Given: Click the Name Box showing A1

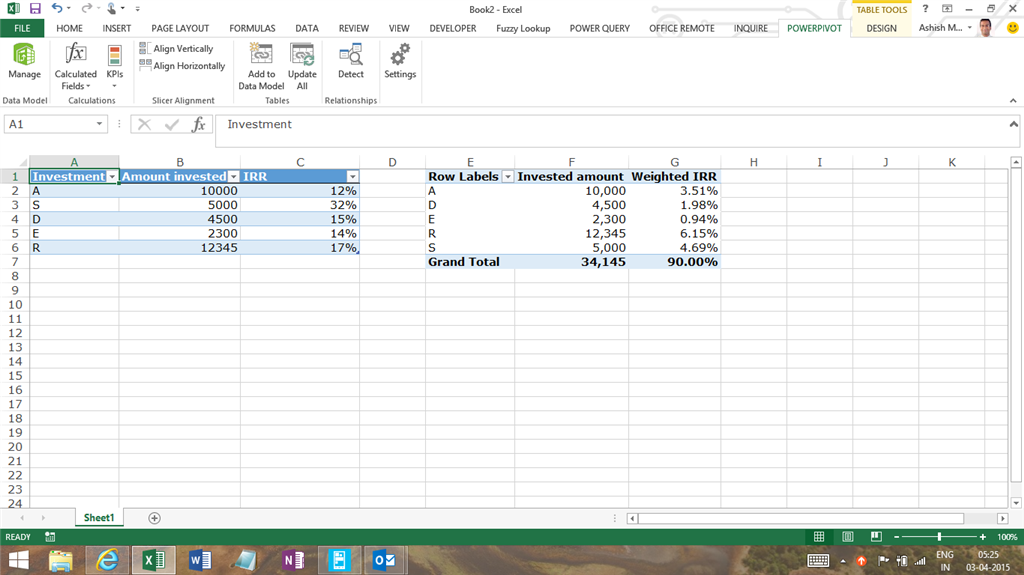Looking at the screenshot, I should pos(50,124).
